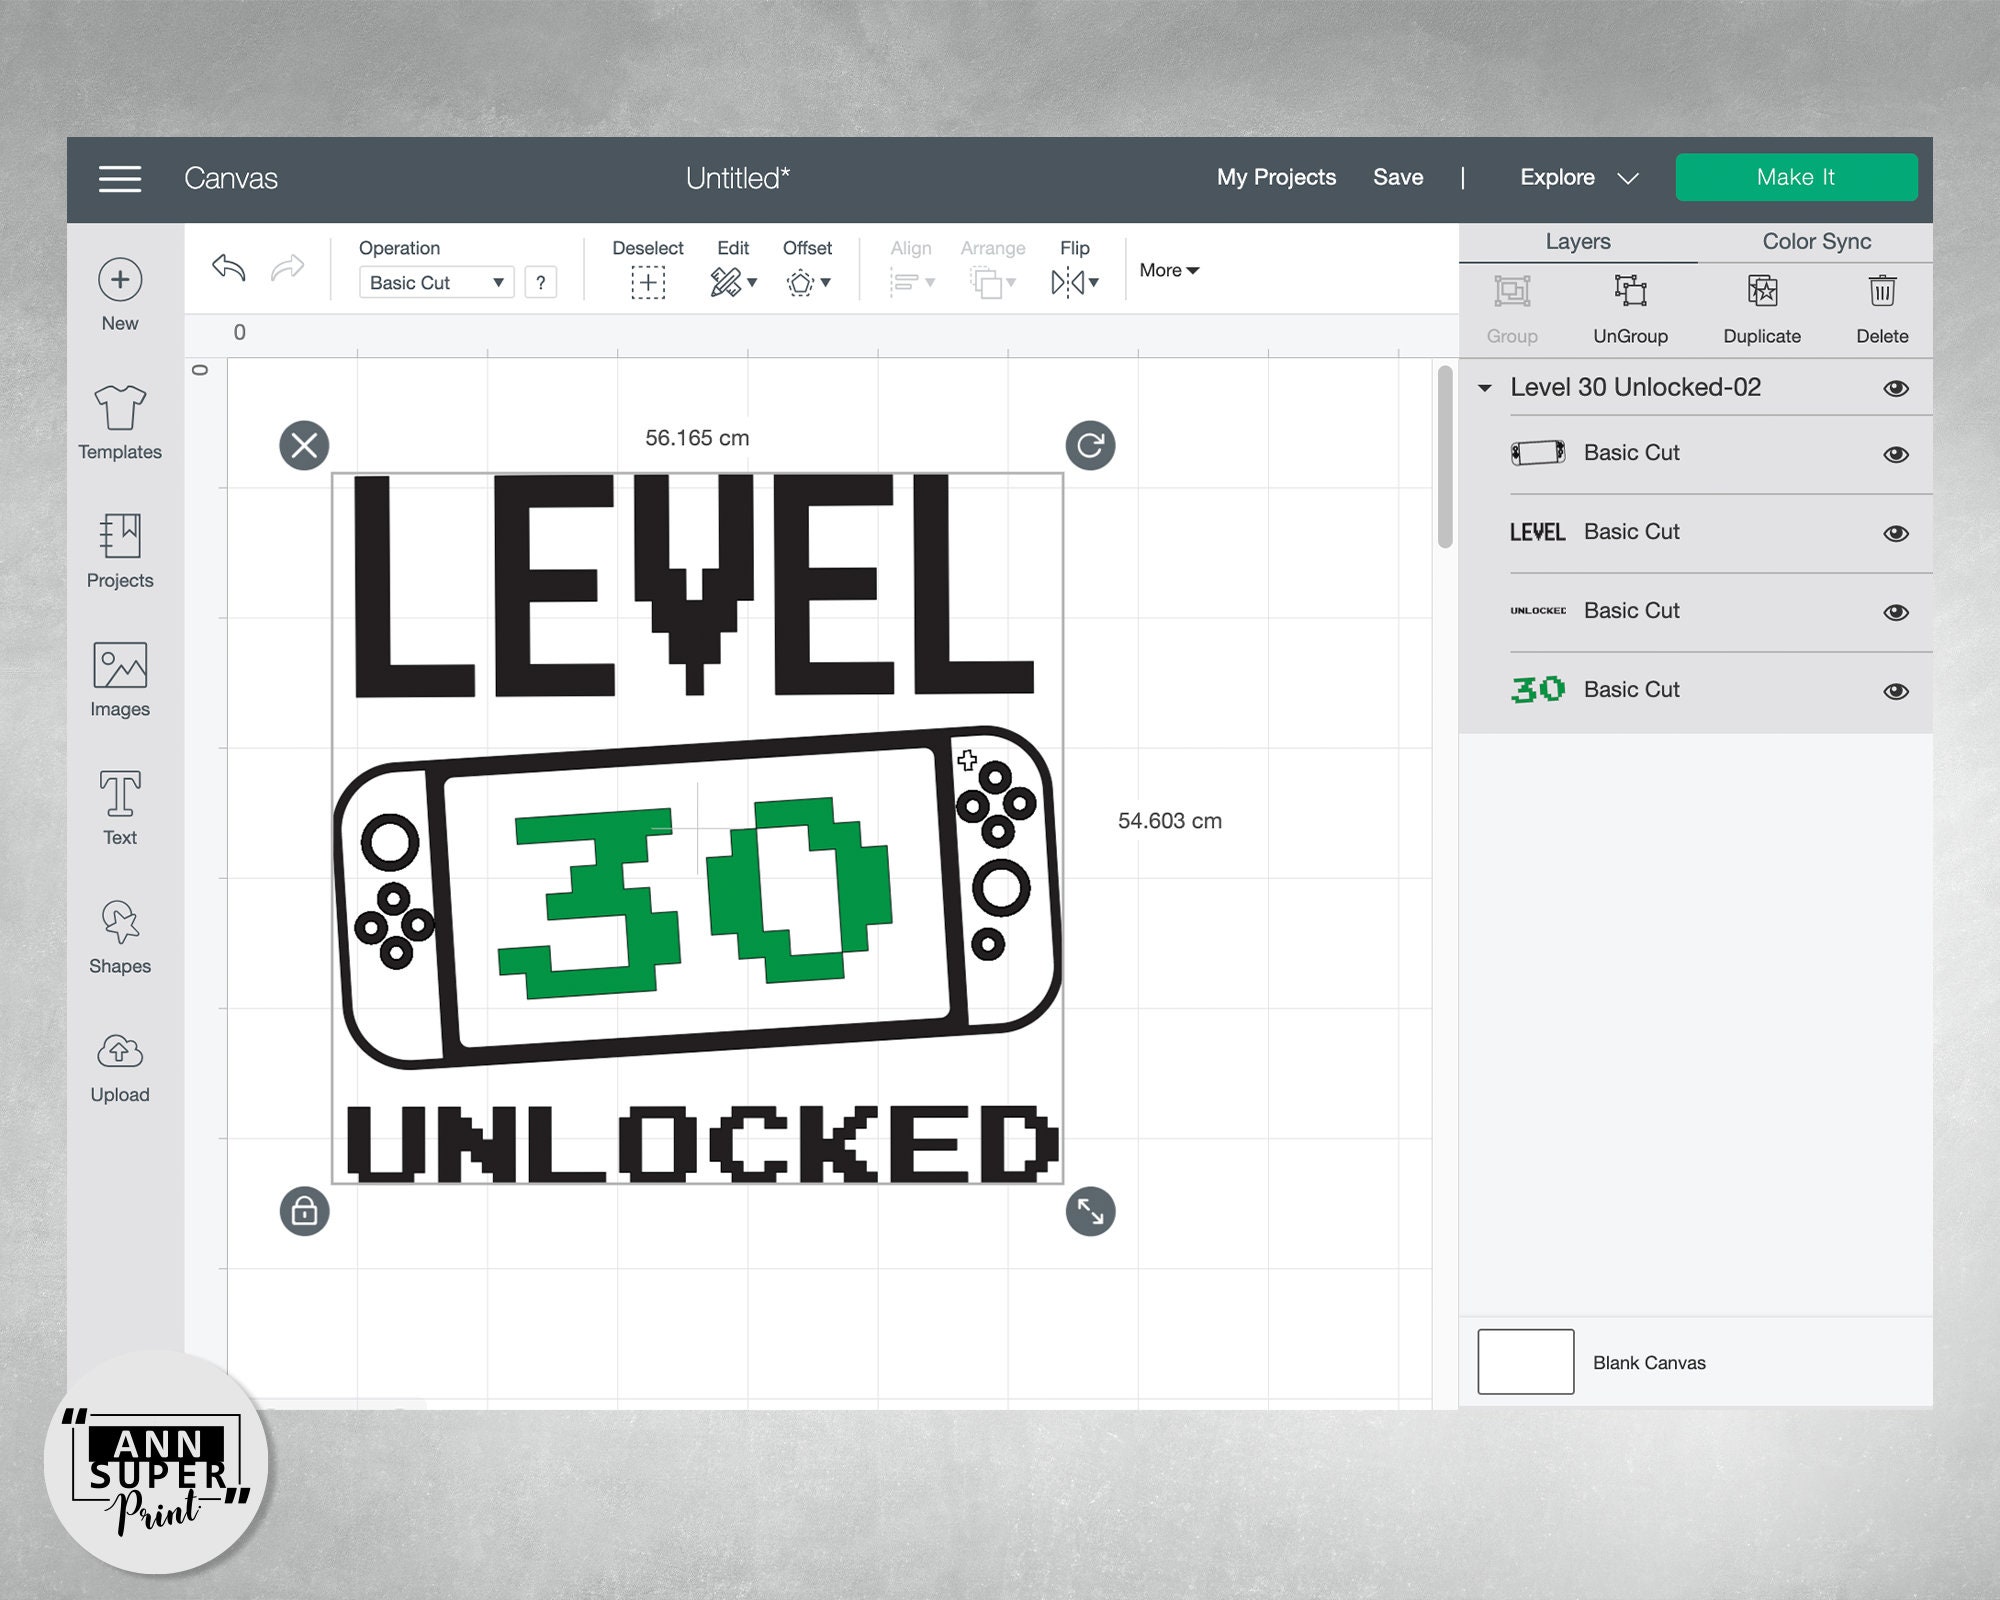Switch to the Color Sync tab
Viewport: 2000px width, 1600px height.
pyautogui.click(x=1816, y=241)
